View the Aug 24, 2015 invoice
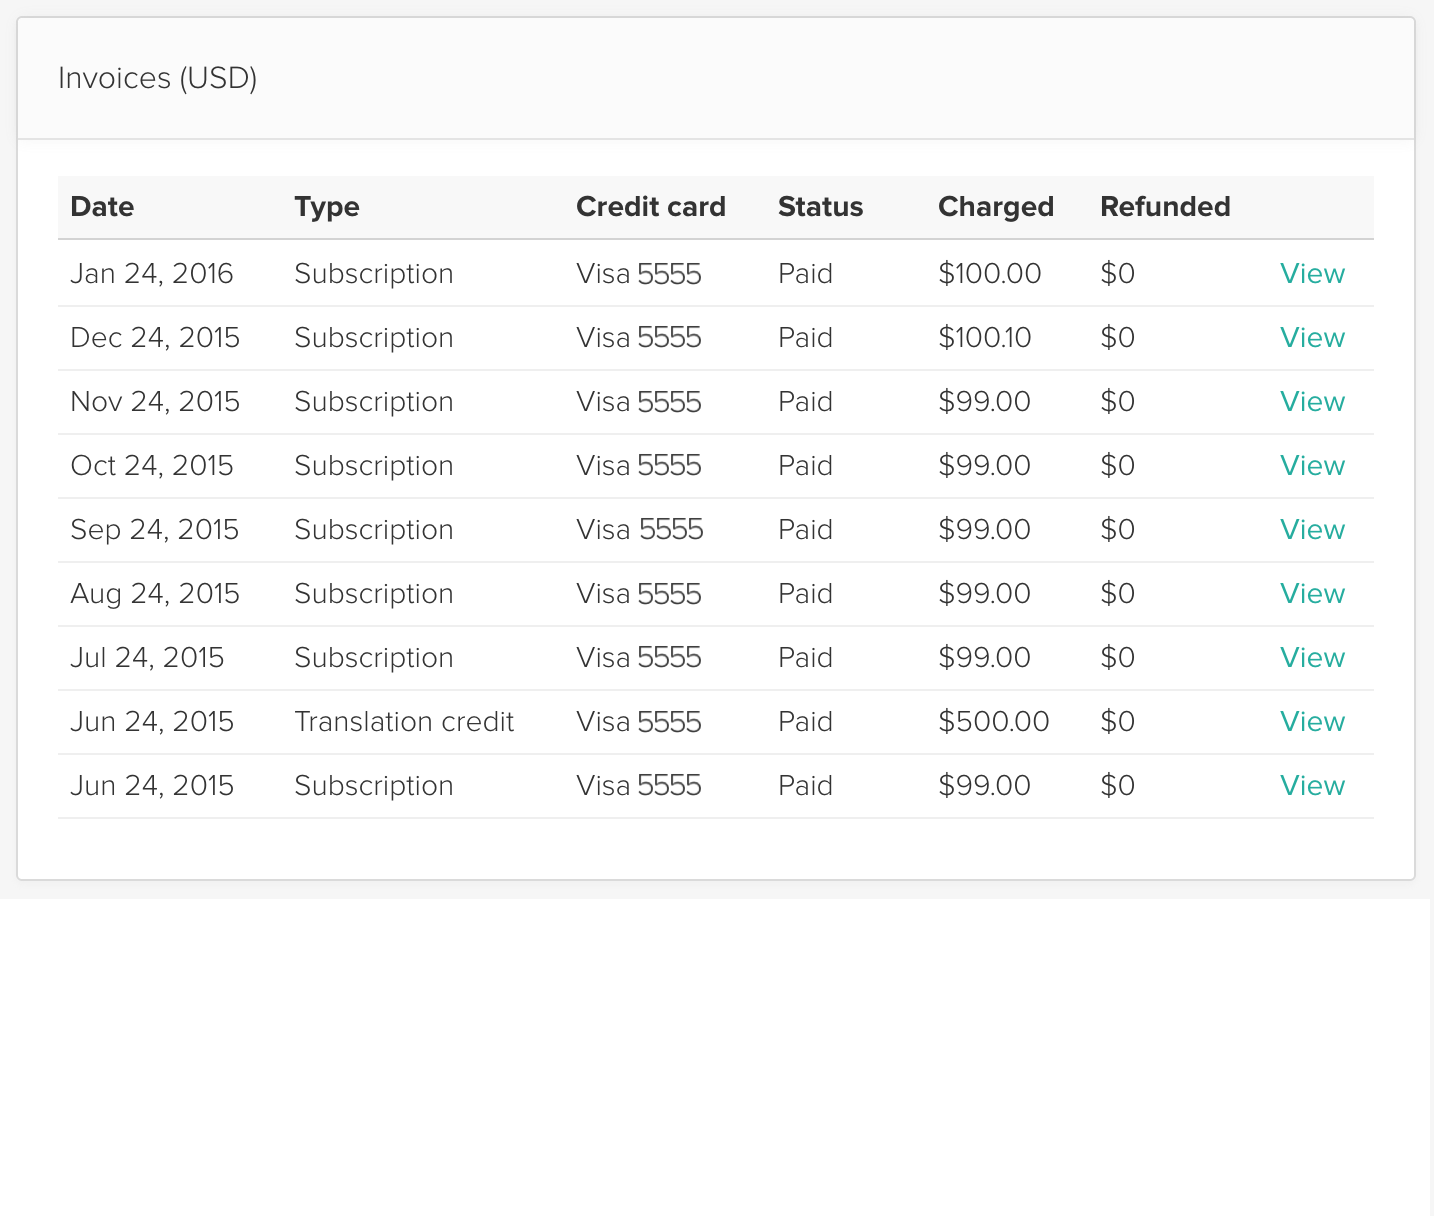Screen dimensions: 1434x1216 point(1311,593)
